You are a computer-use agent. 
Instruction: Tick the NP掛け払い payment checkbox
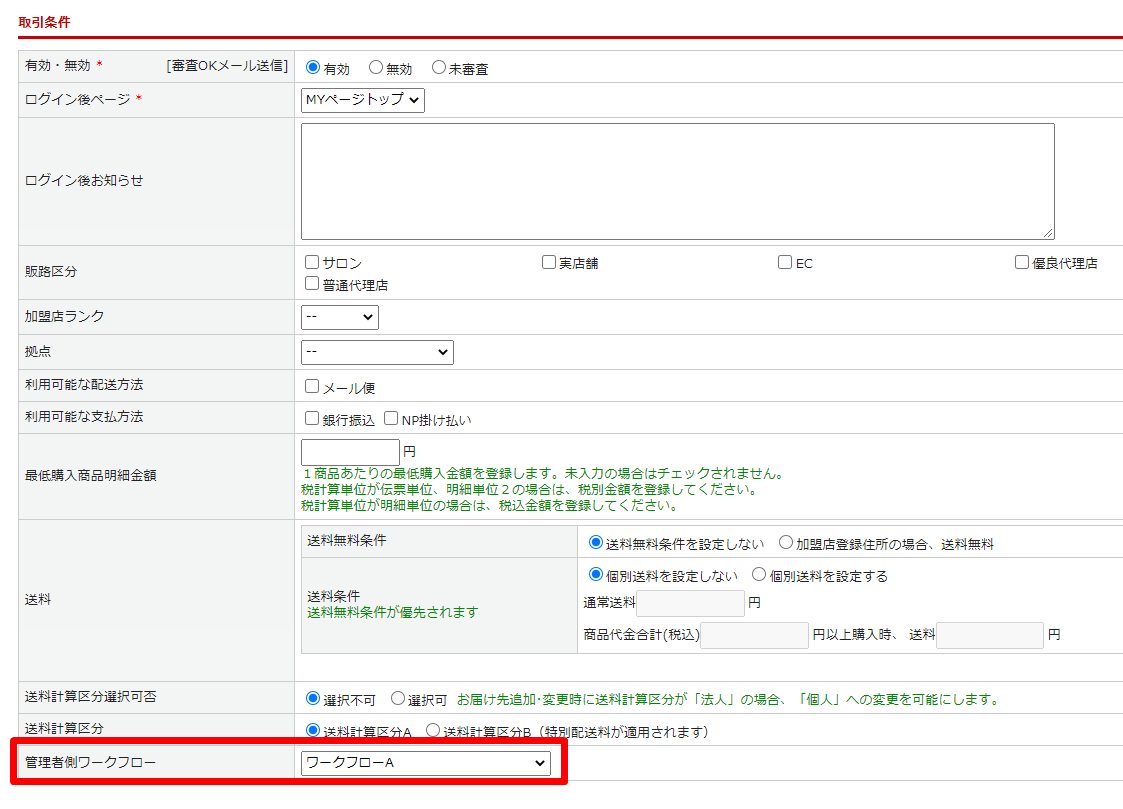pyautogui.click(x=391, y=419)
